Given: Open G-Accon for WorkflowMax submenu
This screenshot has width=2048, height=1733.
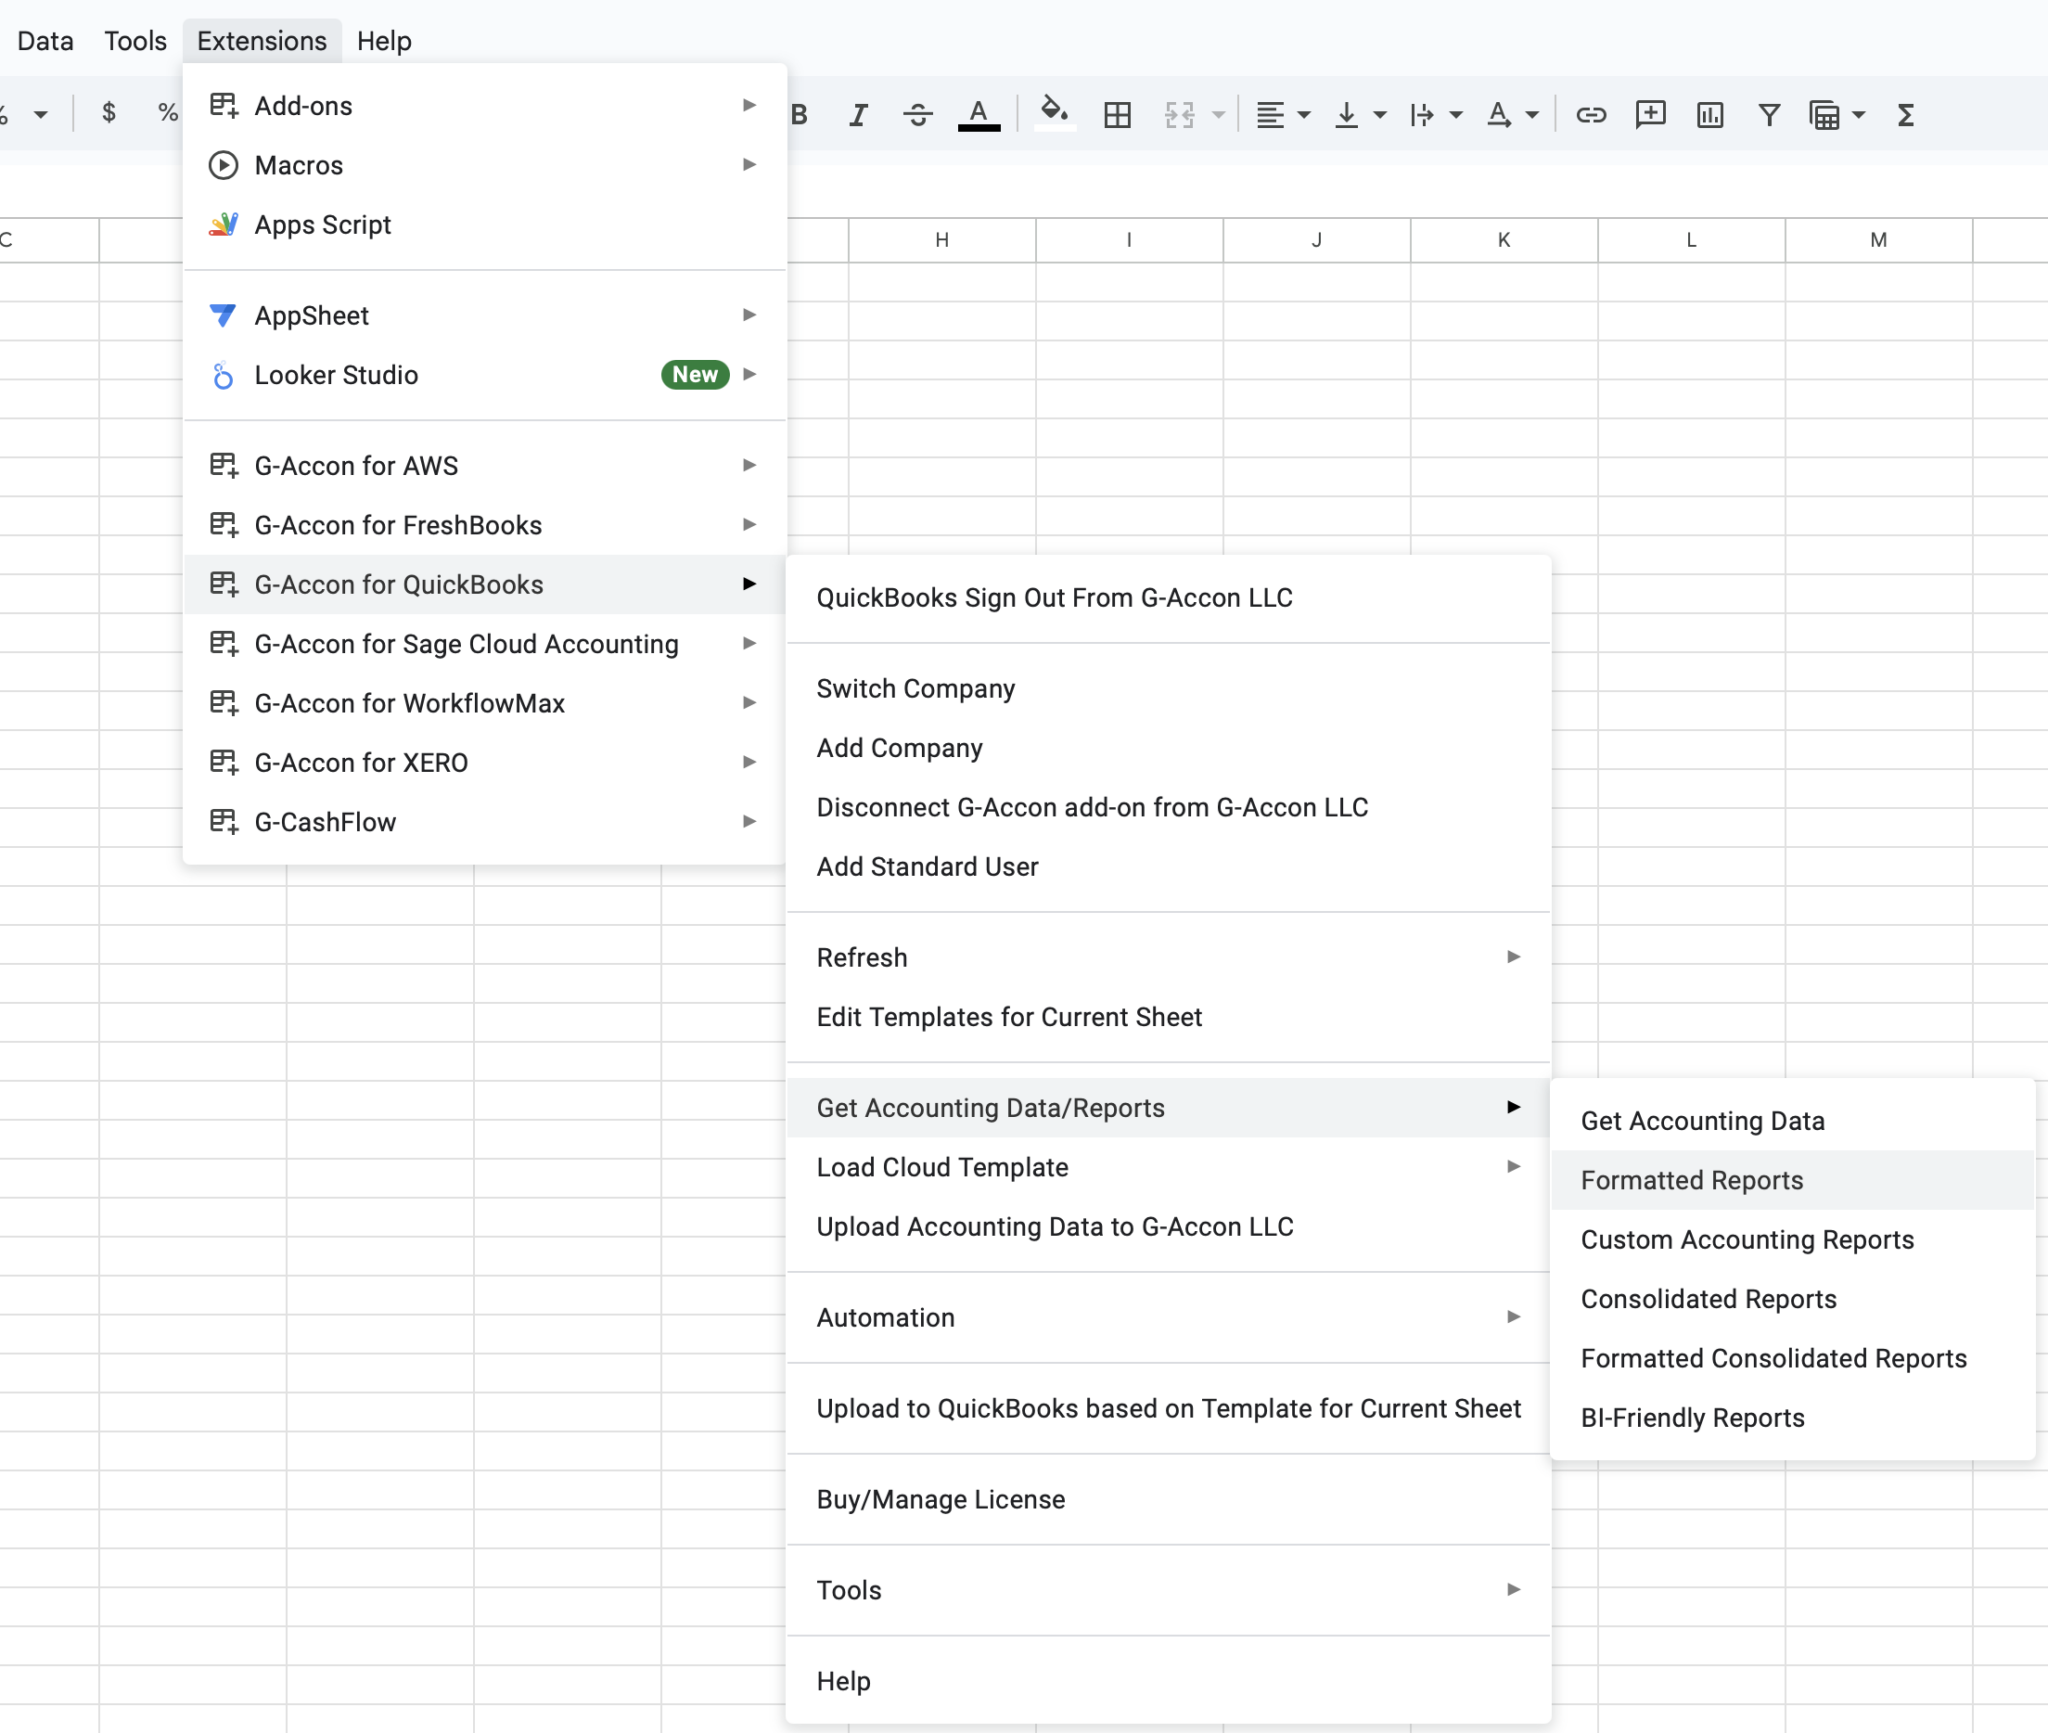Looking at the screenshot, I should click(485, 703).
